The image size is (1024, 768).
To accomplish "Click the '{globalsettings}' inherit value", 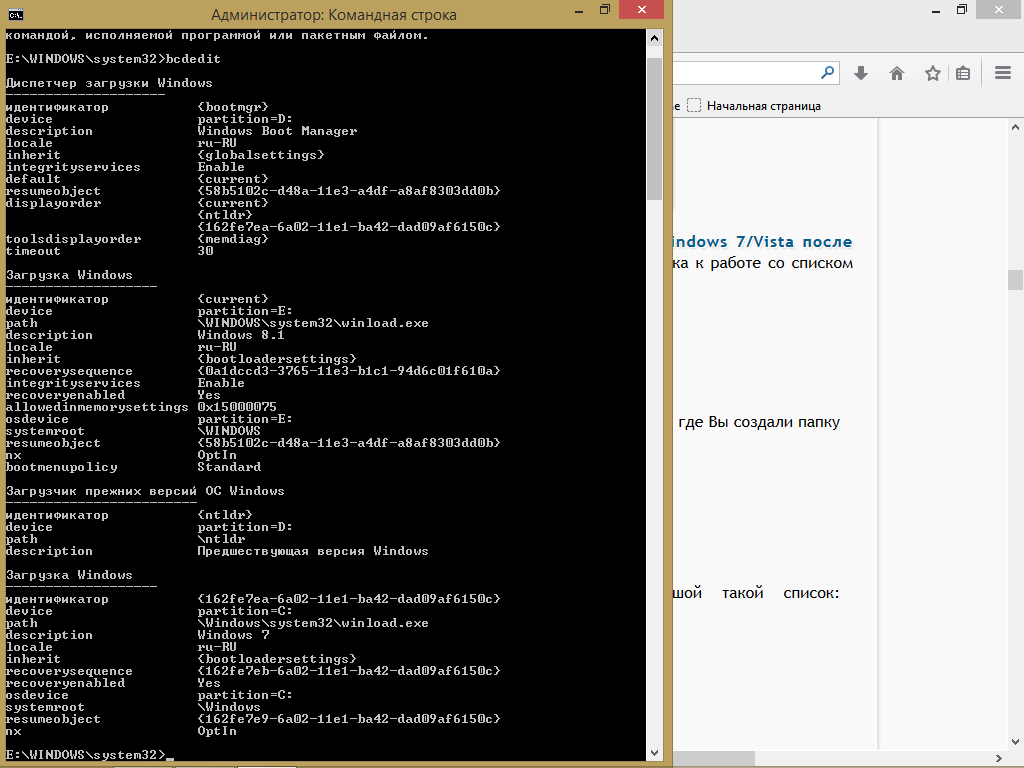I will tap(261, 155).
